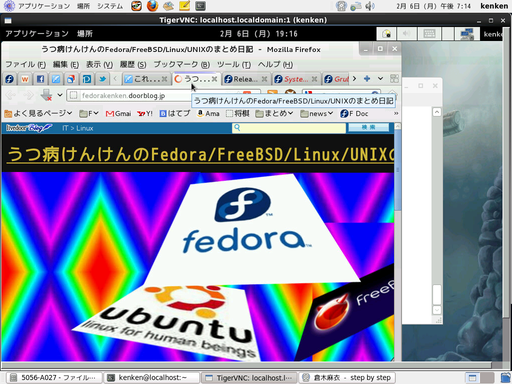Click the remote desktop network computers icon
Image resolution: width=512 pixels, height=384 pixels.
coord(467,34)
